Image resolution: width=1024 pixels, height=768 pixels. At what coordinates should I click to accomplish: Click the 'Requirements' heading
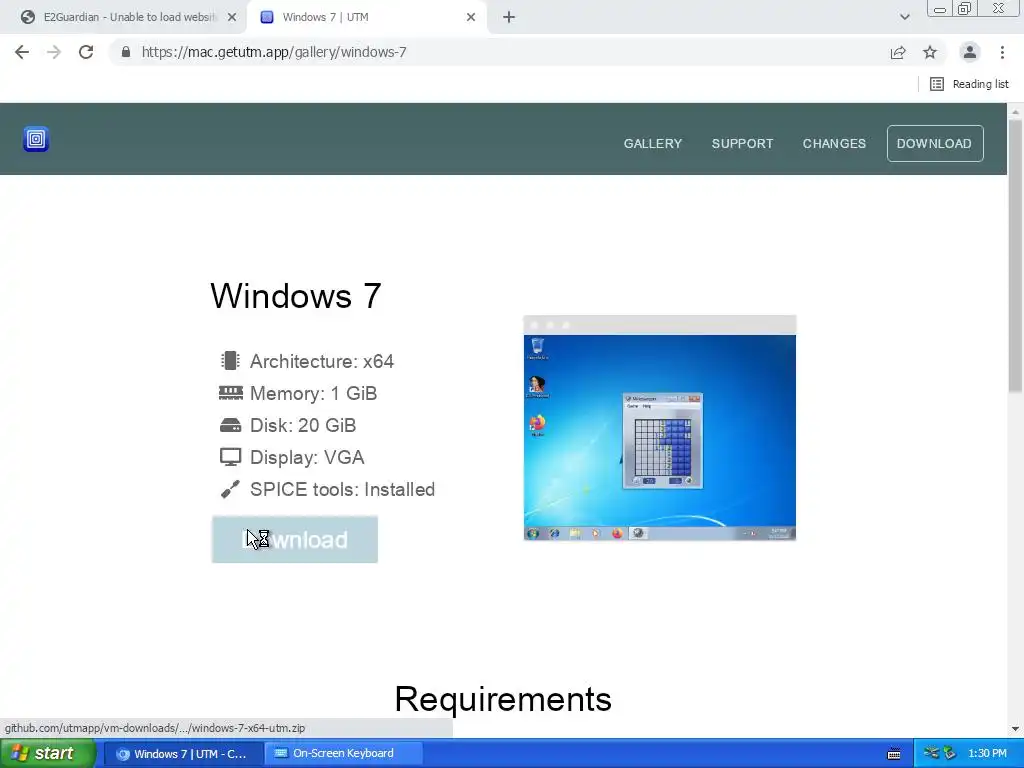503,699
